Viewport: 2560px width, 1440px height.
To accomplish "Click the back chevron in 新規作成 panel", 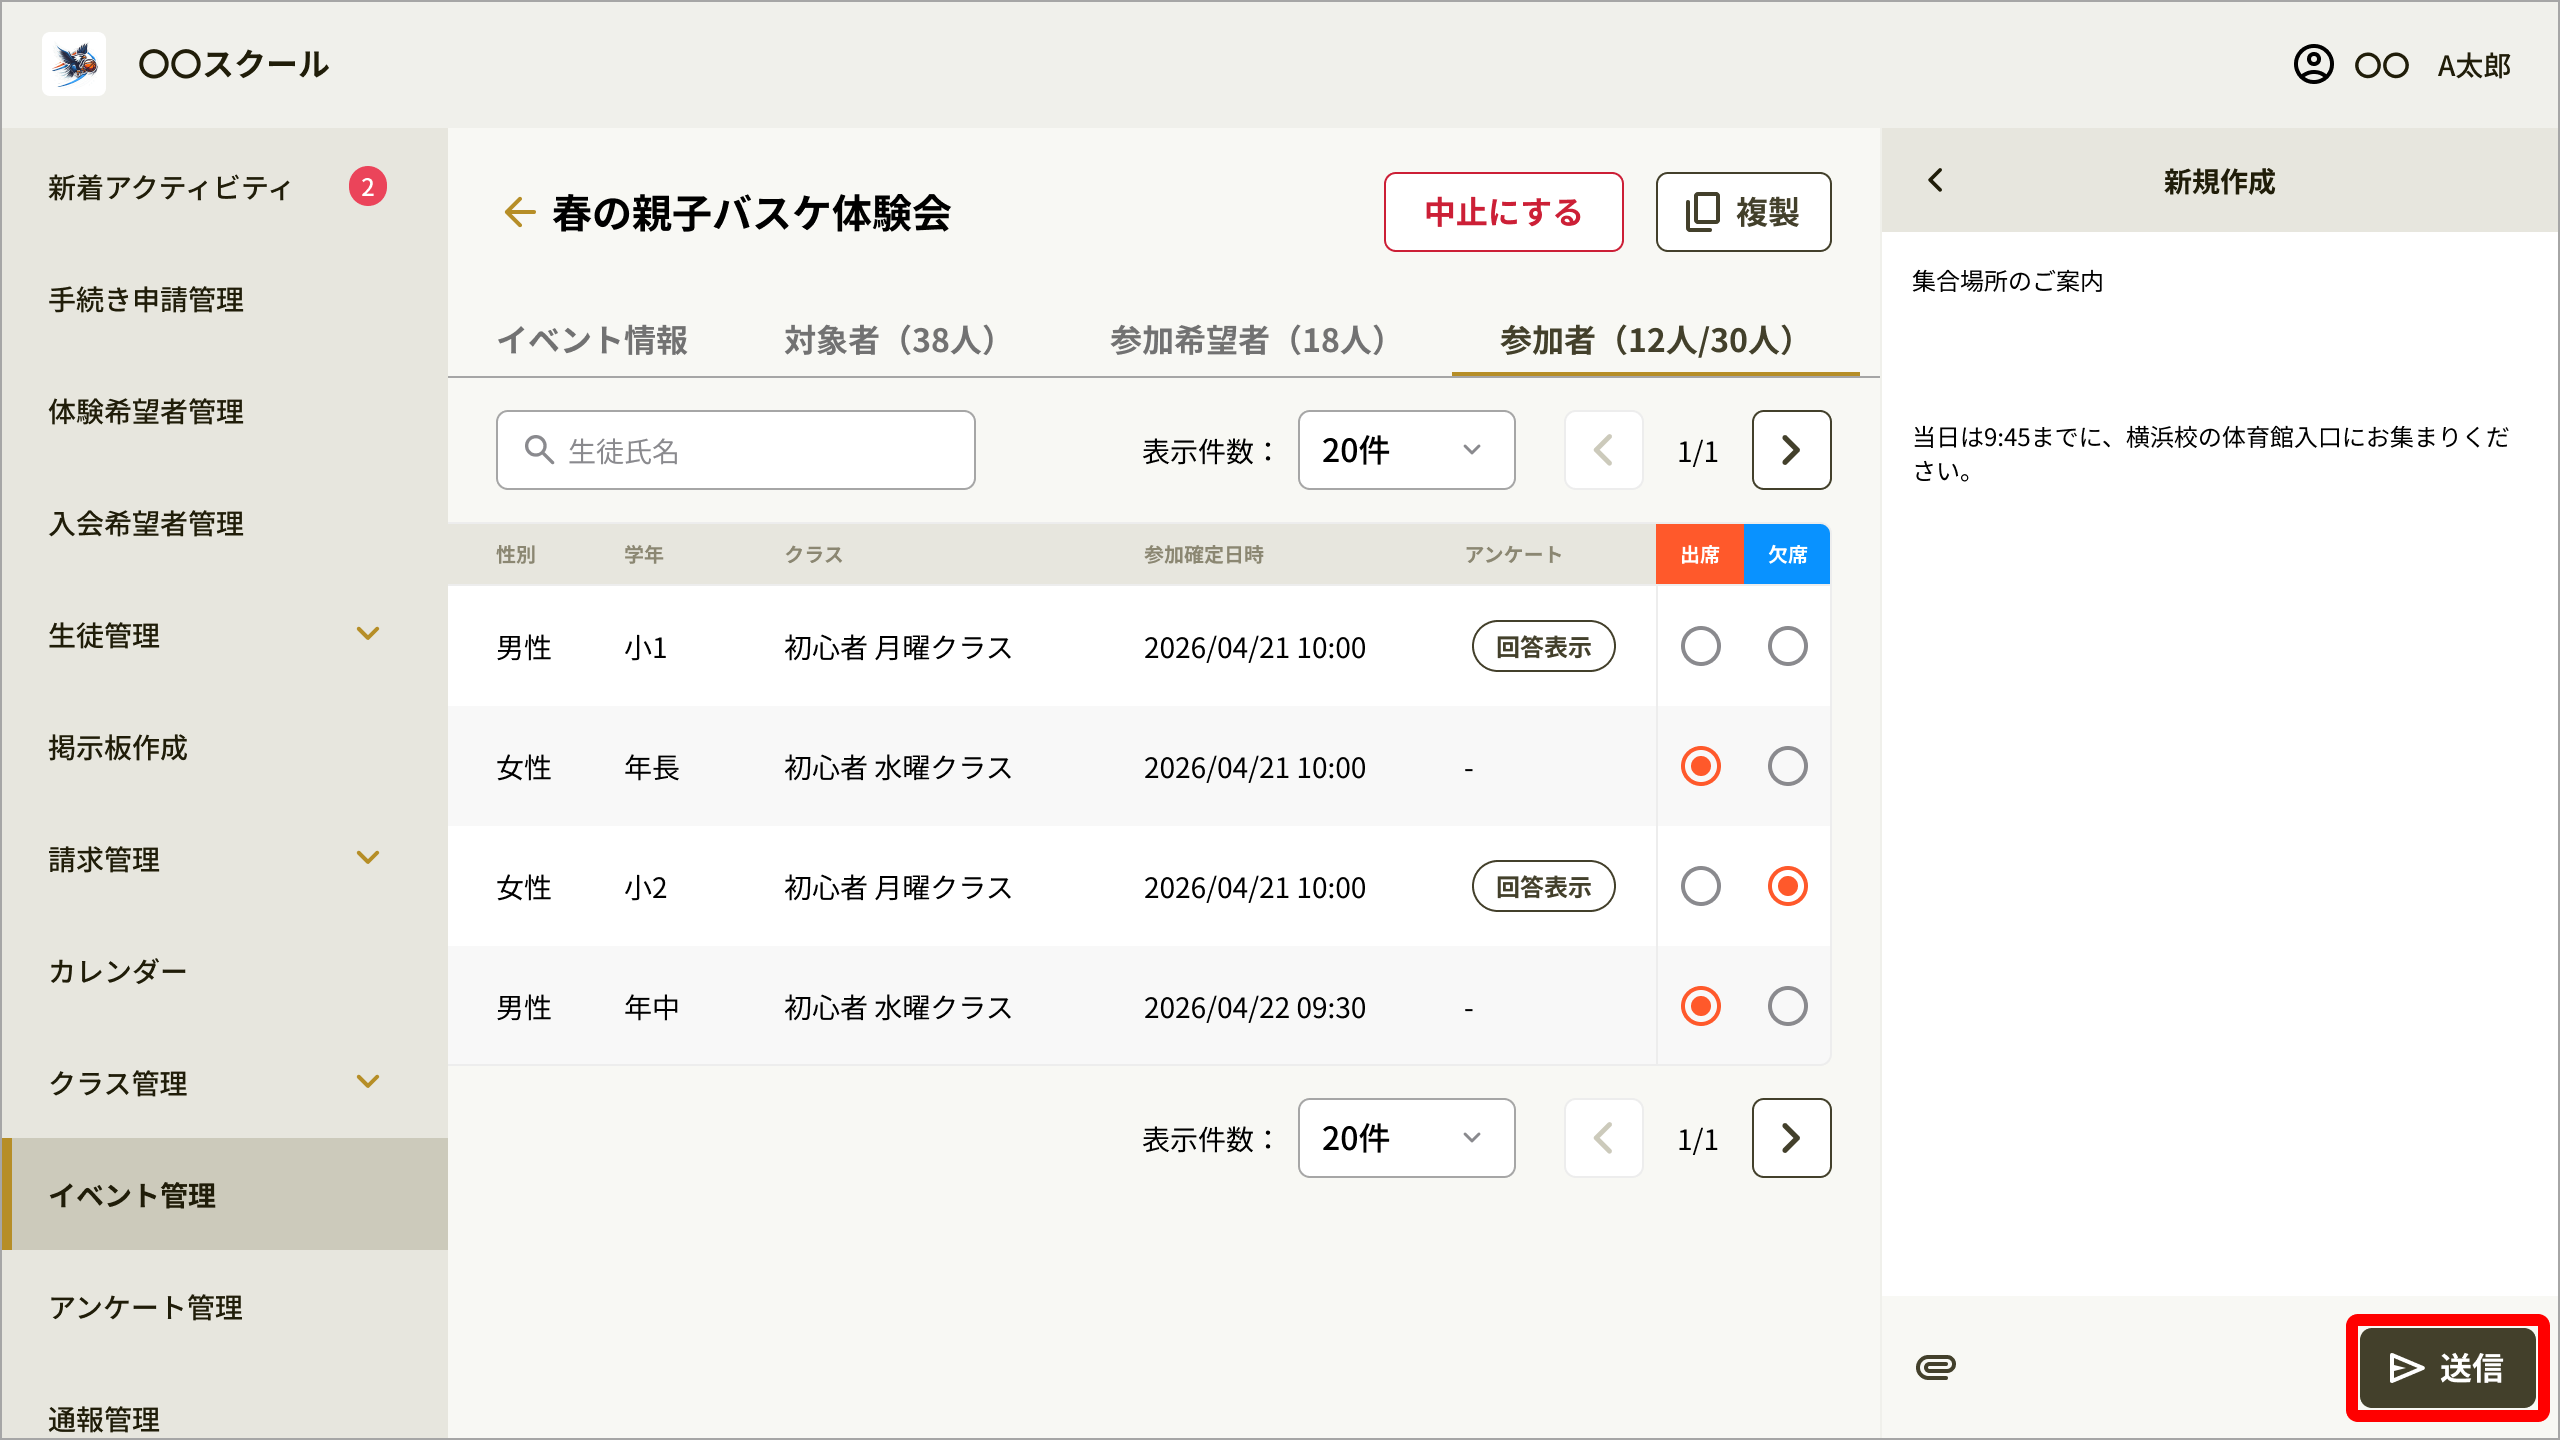I will coord(1936,181).
